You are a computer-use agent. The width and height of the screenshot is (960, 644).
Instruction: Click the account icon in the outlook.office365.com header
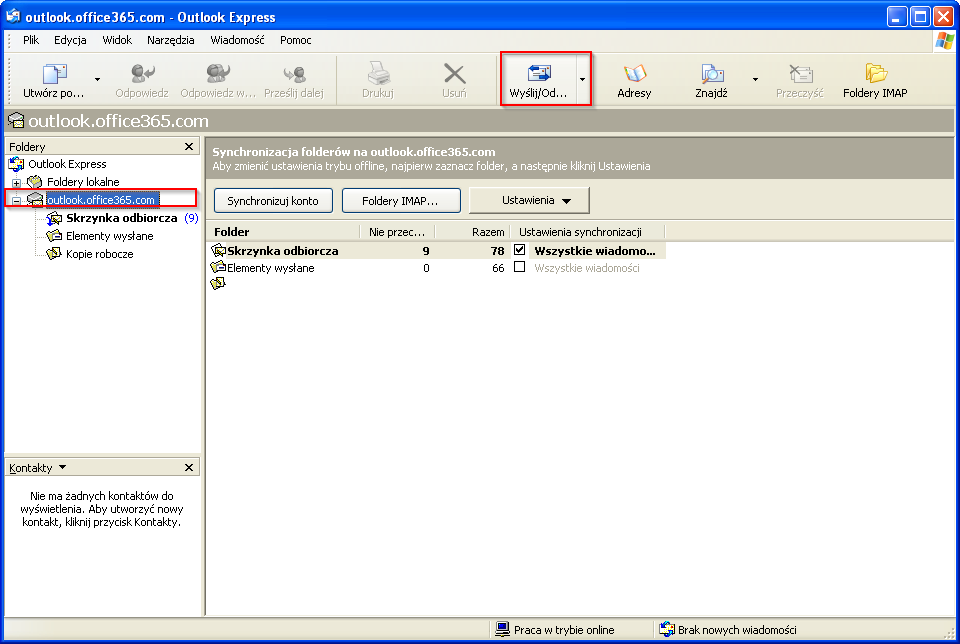tap(16, 121)
